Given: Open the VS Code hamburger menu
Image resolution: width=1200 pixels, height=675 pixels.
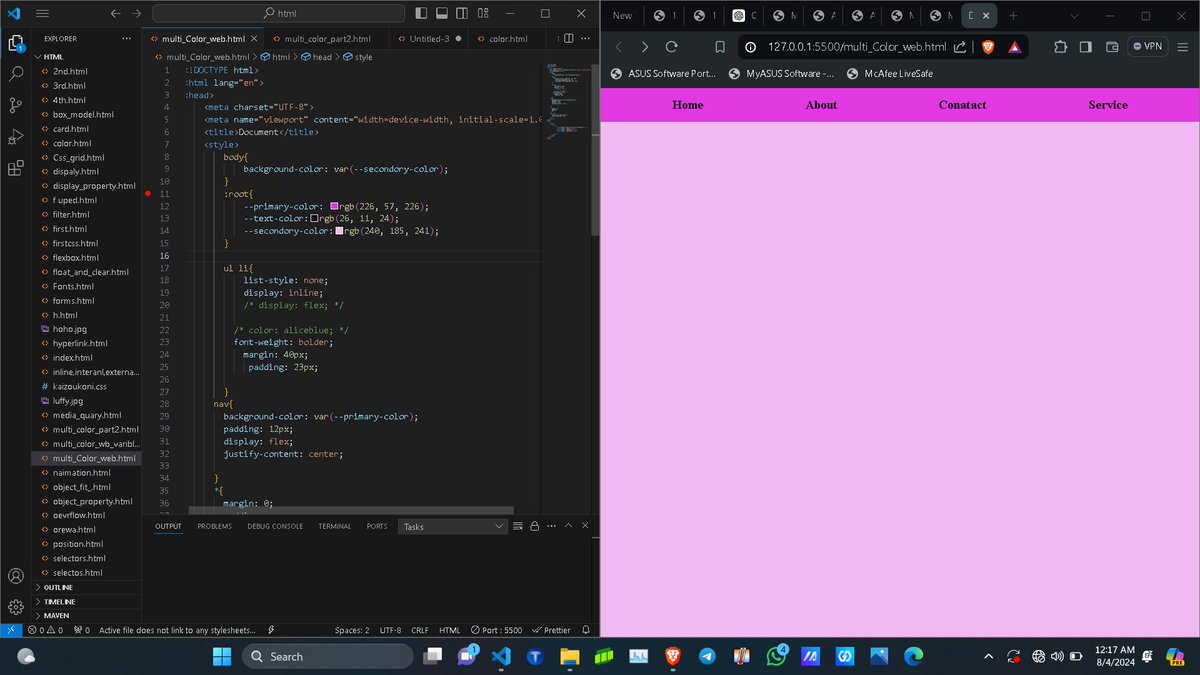Looking at the screenshot, I should click(x=42, y=14).
